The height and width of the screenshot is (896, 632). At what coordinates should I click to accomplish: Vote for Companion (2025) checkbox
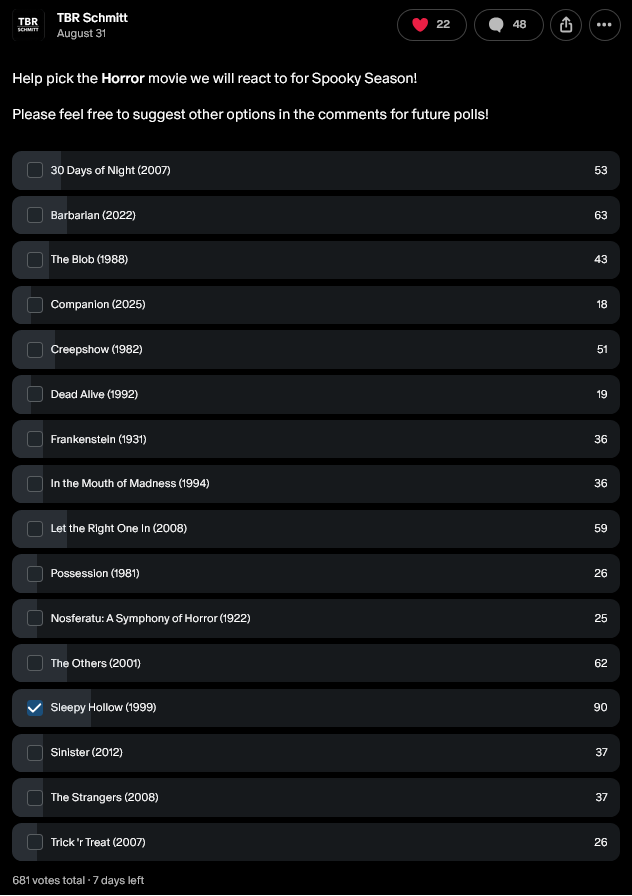(x=35, y=305)
